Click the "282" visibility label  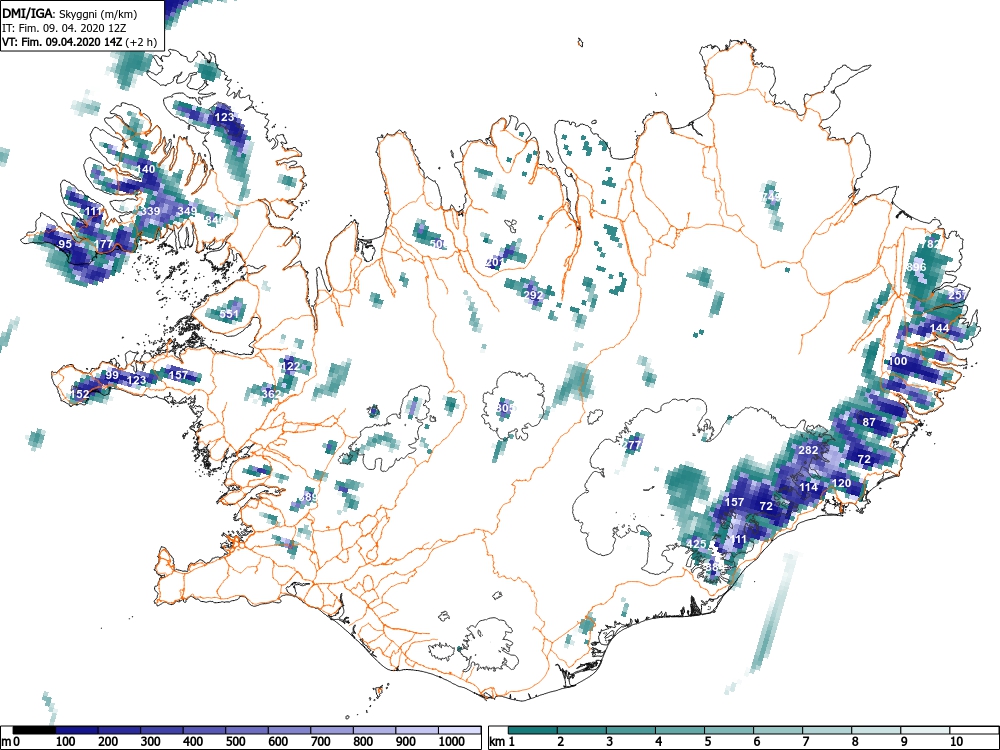808,450
